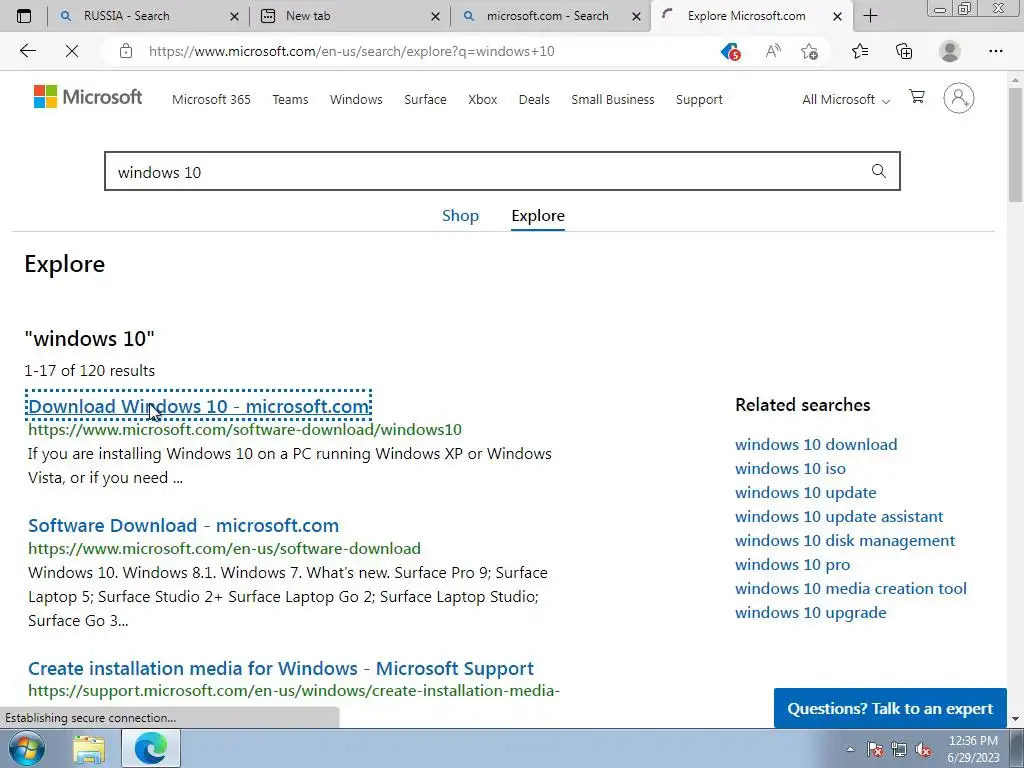Open the Favorites list
The image size is (1024, 768).
[x=860, y=51]
